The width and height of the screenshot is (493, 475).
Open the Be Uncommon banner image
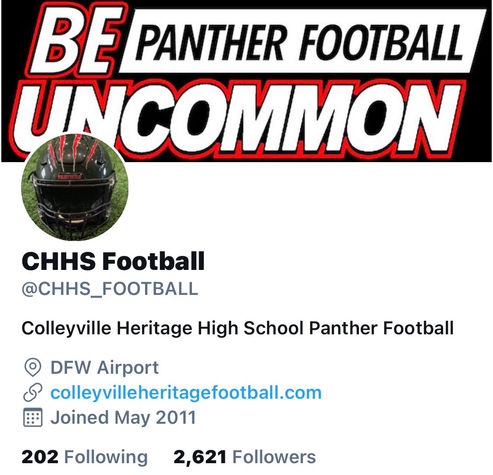click(x=246, y=81)
